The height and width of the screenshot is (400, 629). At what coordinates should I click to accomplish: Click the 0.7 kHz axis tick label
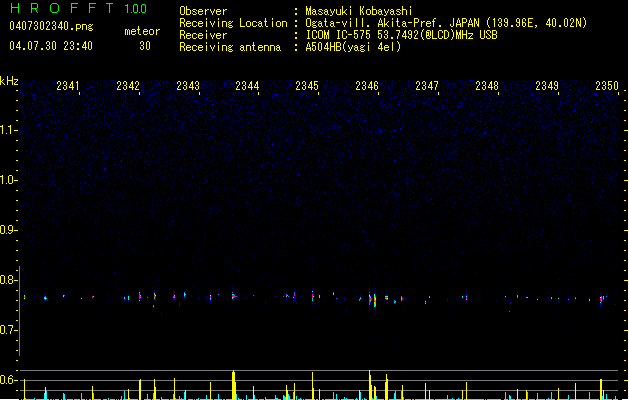[x=8, y=330]
